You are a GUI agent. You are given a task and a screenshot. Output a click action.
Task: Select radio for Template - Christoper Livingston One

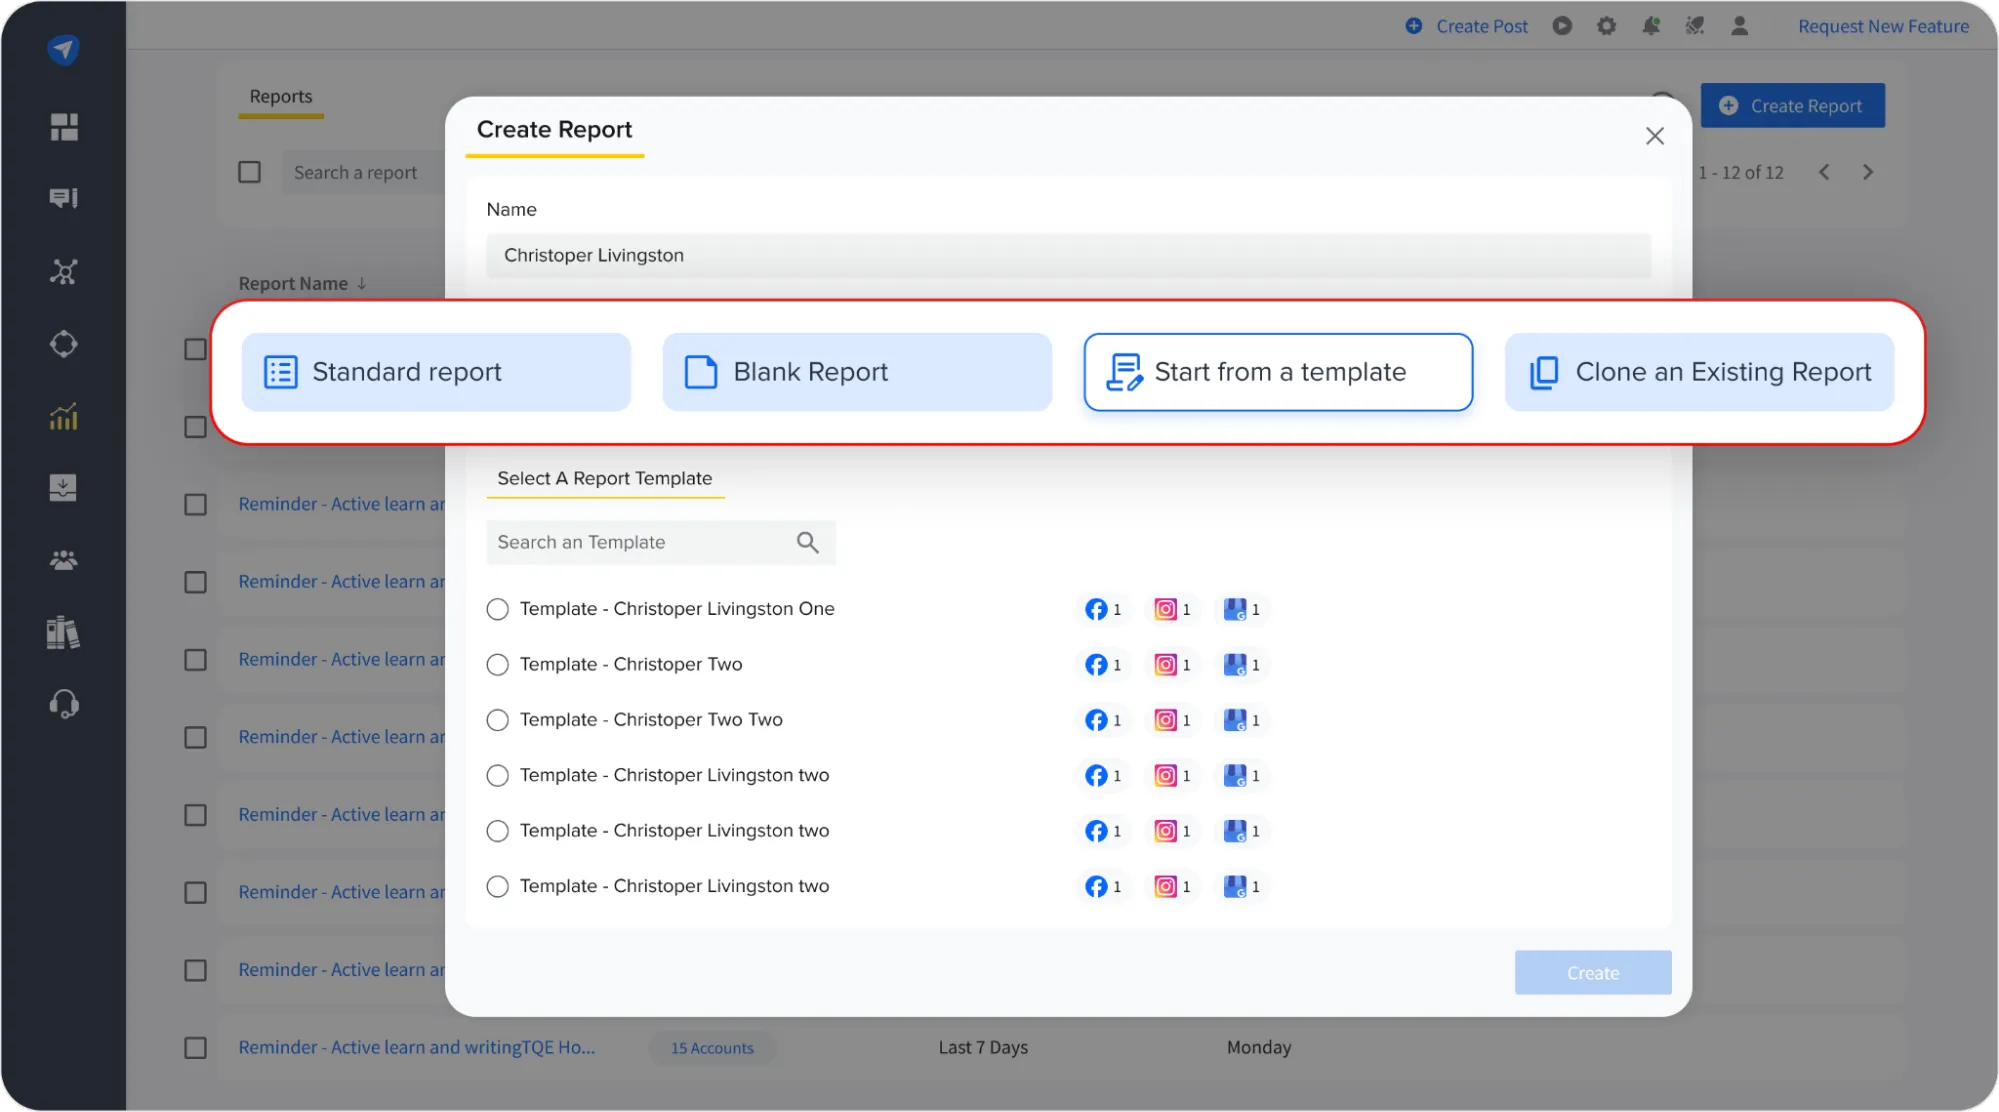tap(497, 609)
